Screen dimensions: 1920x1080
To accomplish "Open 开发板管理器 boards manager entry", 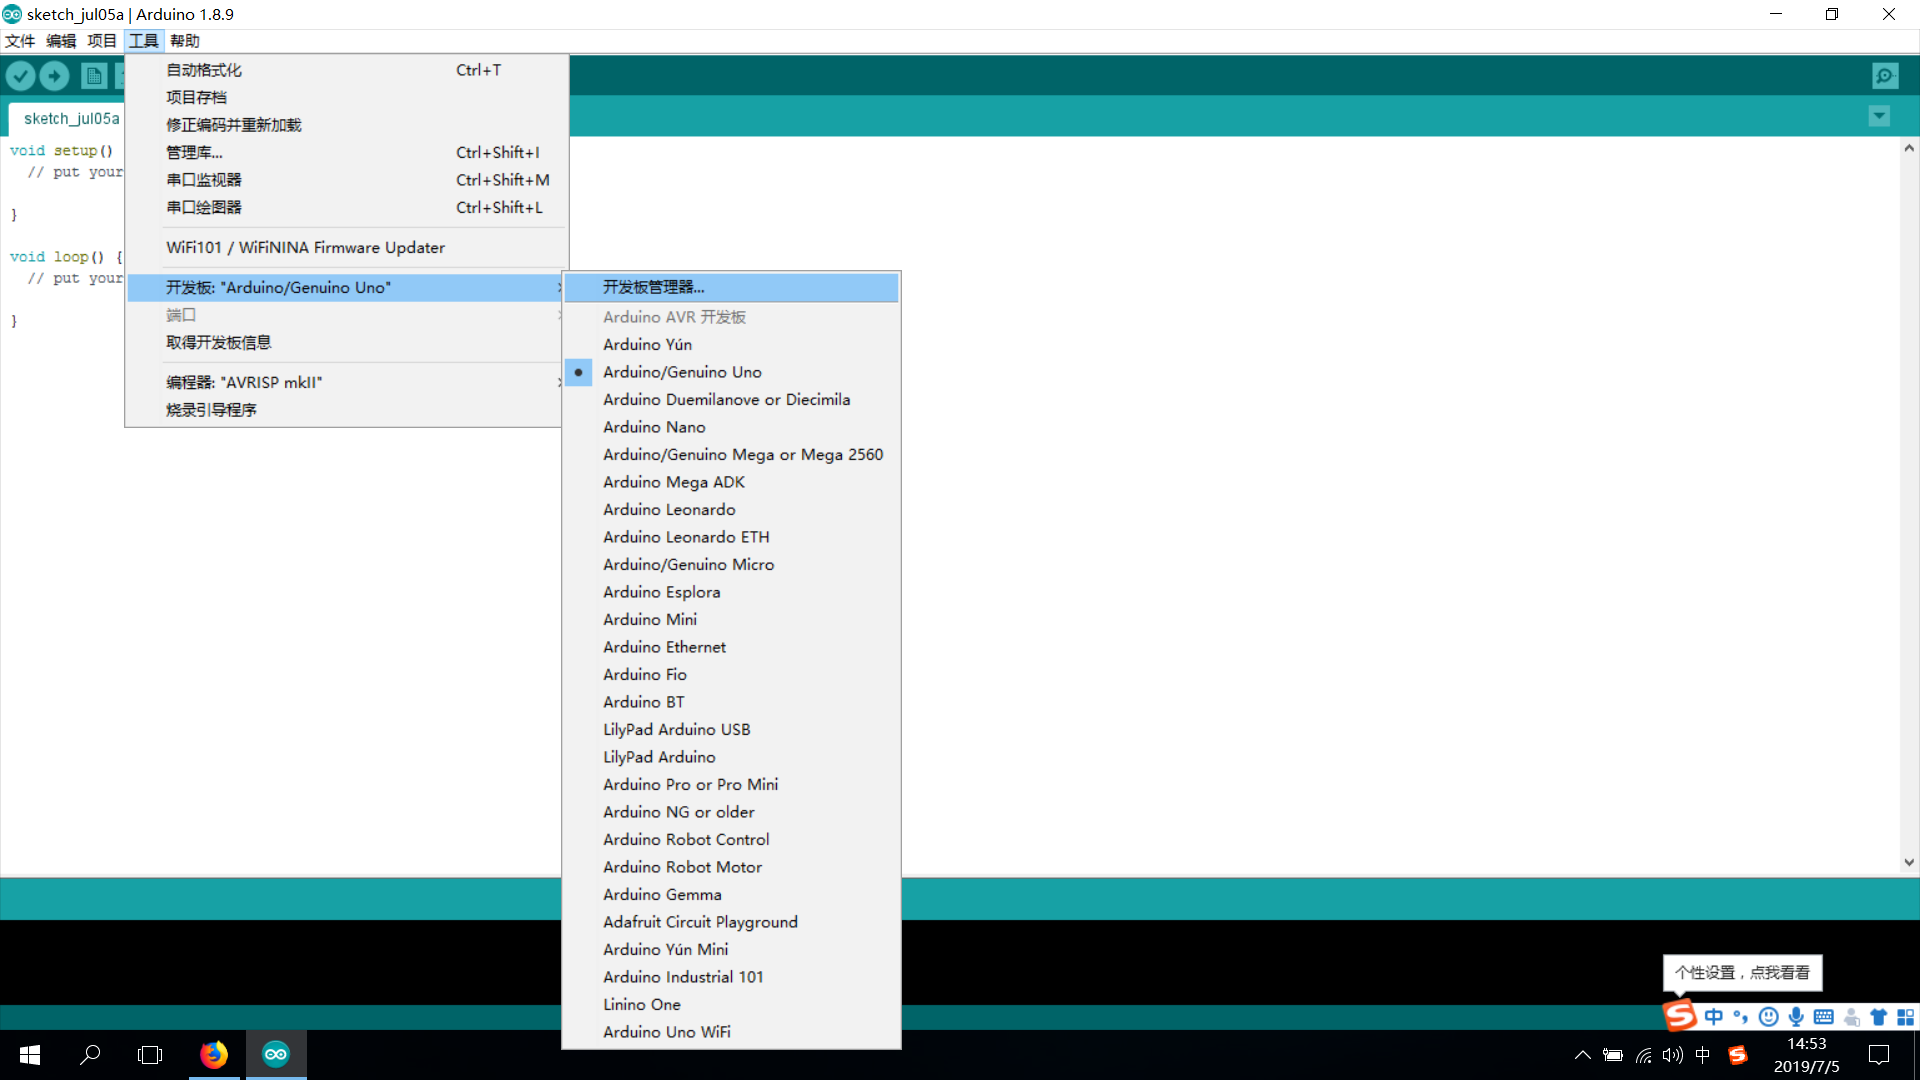I will click(654, 287).
